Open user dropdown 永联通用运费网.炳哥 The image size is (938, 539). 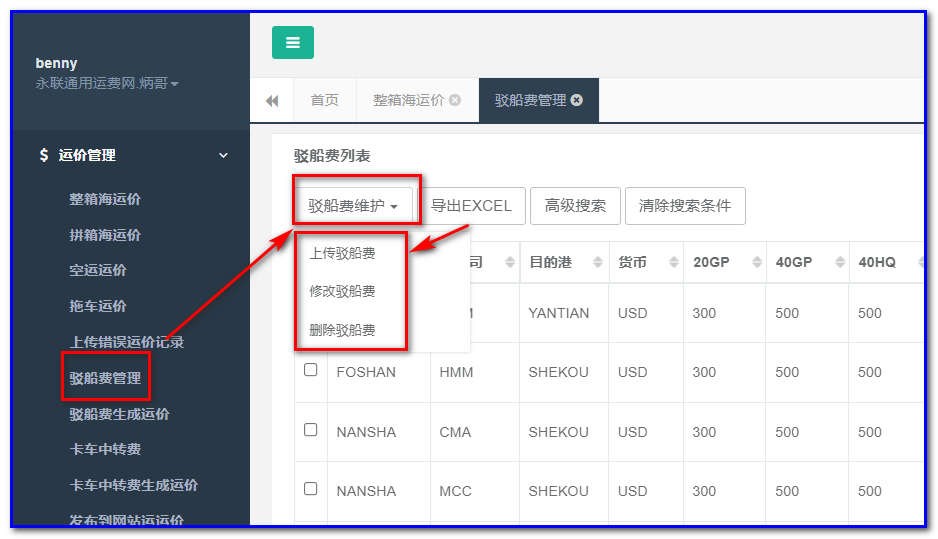[107, 83]
